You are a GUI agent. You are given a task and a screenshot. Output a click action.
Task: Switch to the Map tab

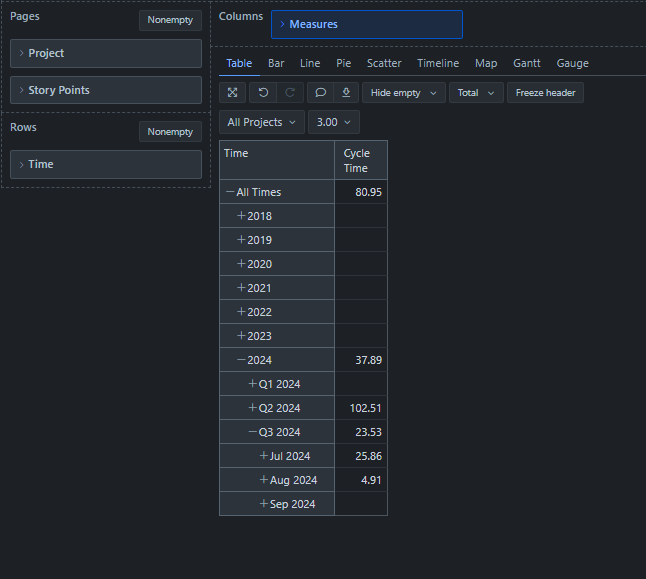[486, 63]
